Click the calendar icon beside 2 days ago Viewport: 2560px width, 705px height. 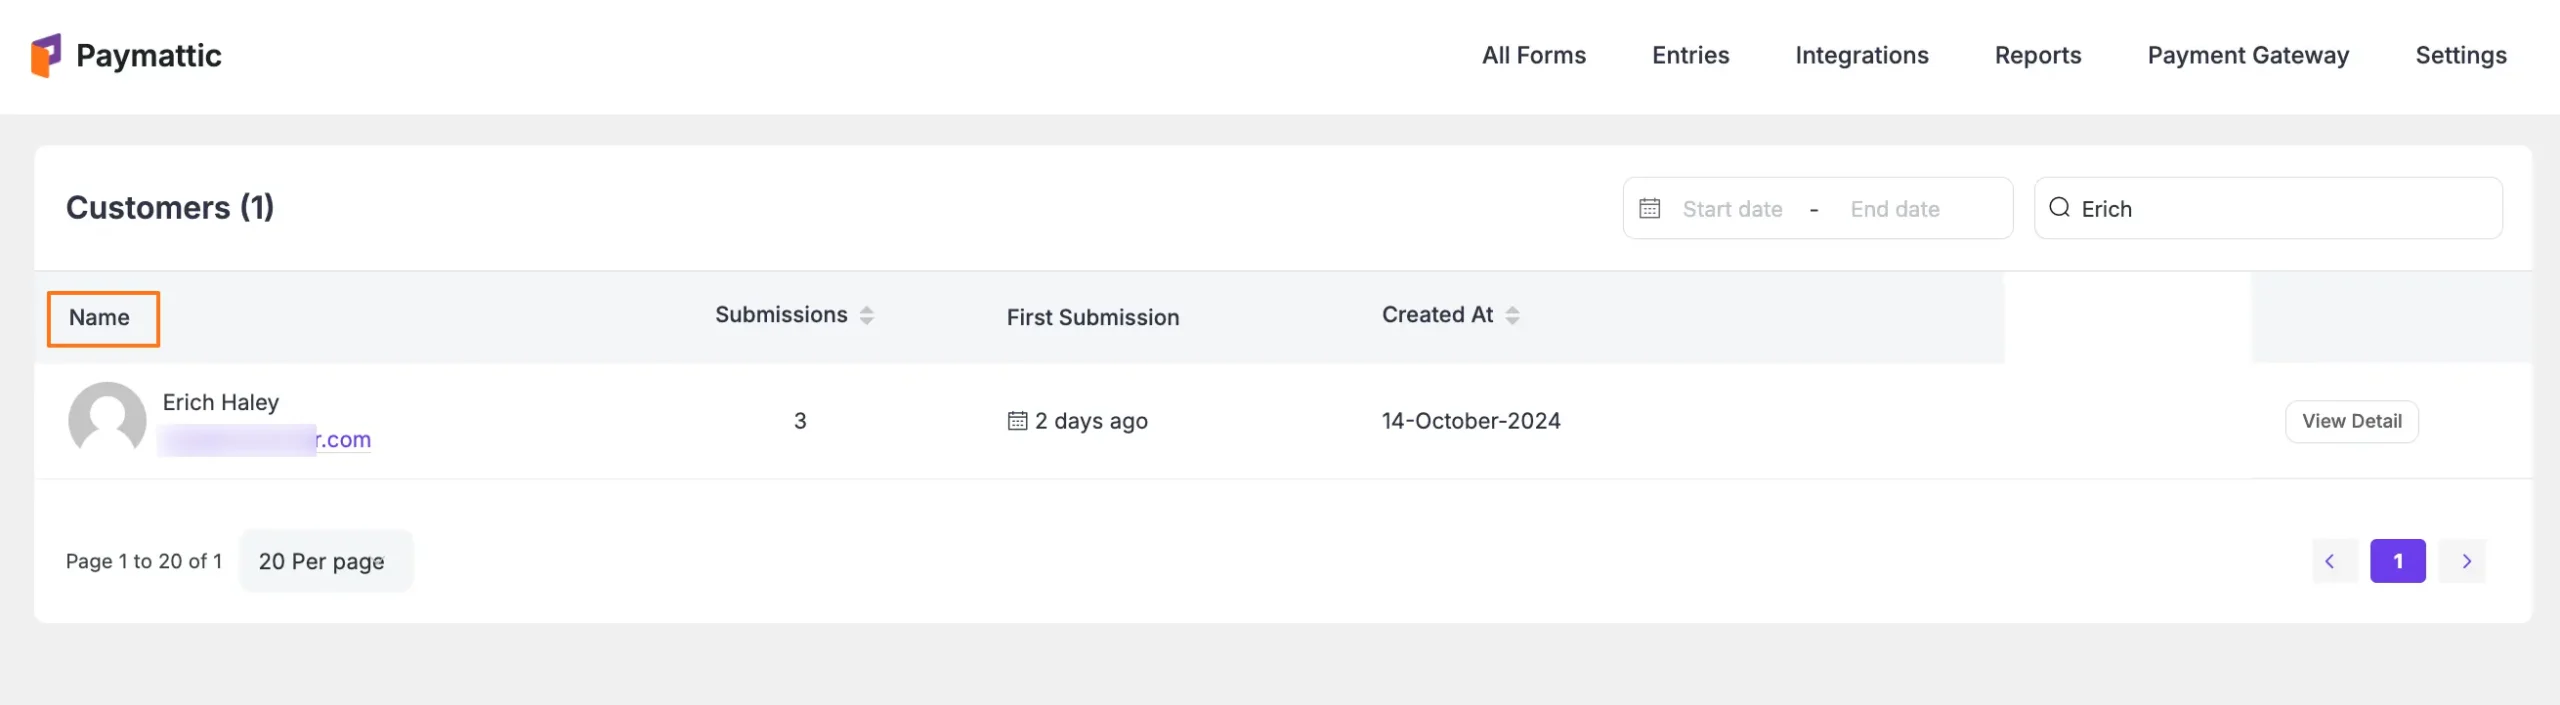tap(1017, 421)
